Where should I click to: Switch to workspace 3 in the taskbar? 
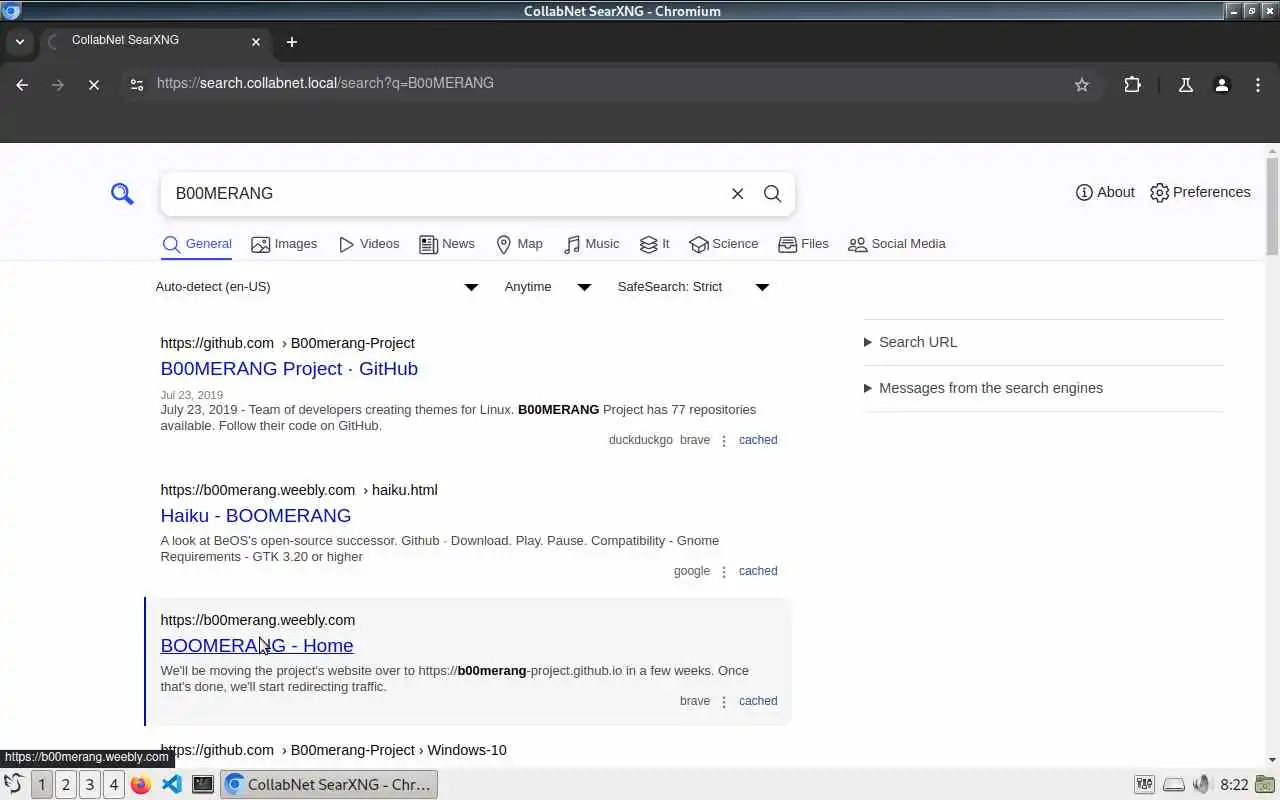pos(90,785)
